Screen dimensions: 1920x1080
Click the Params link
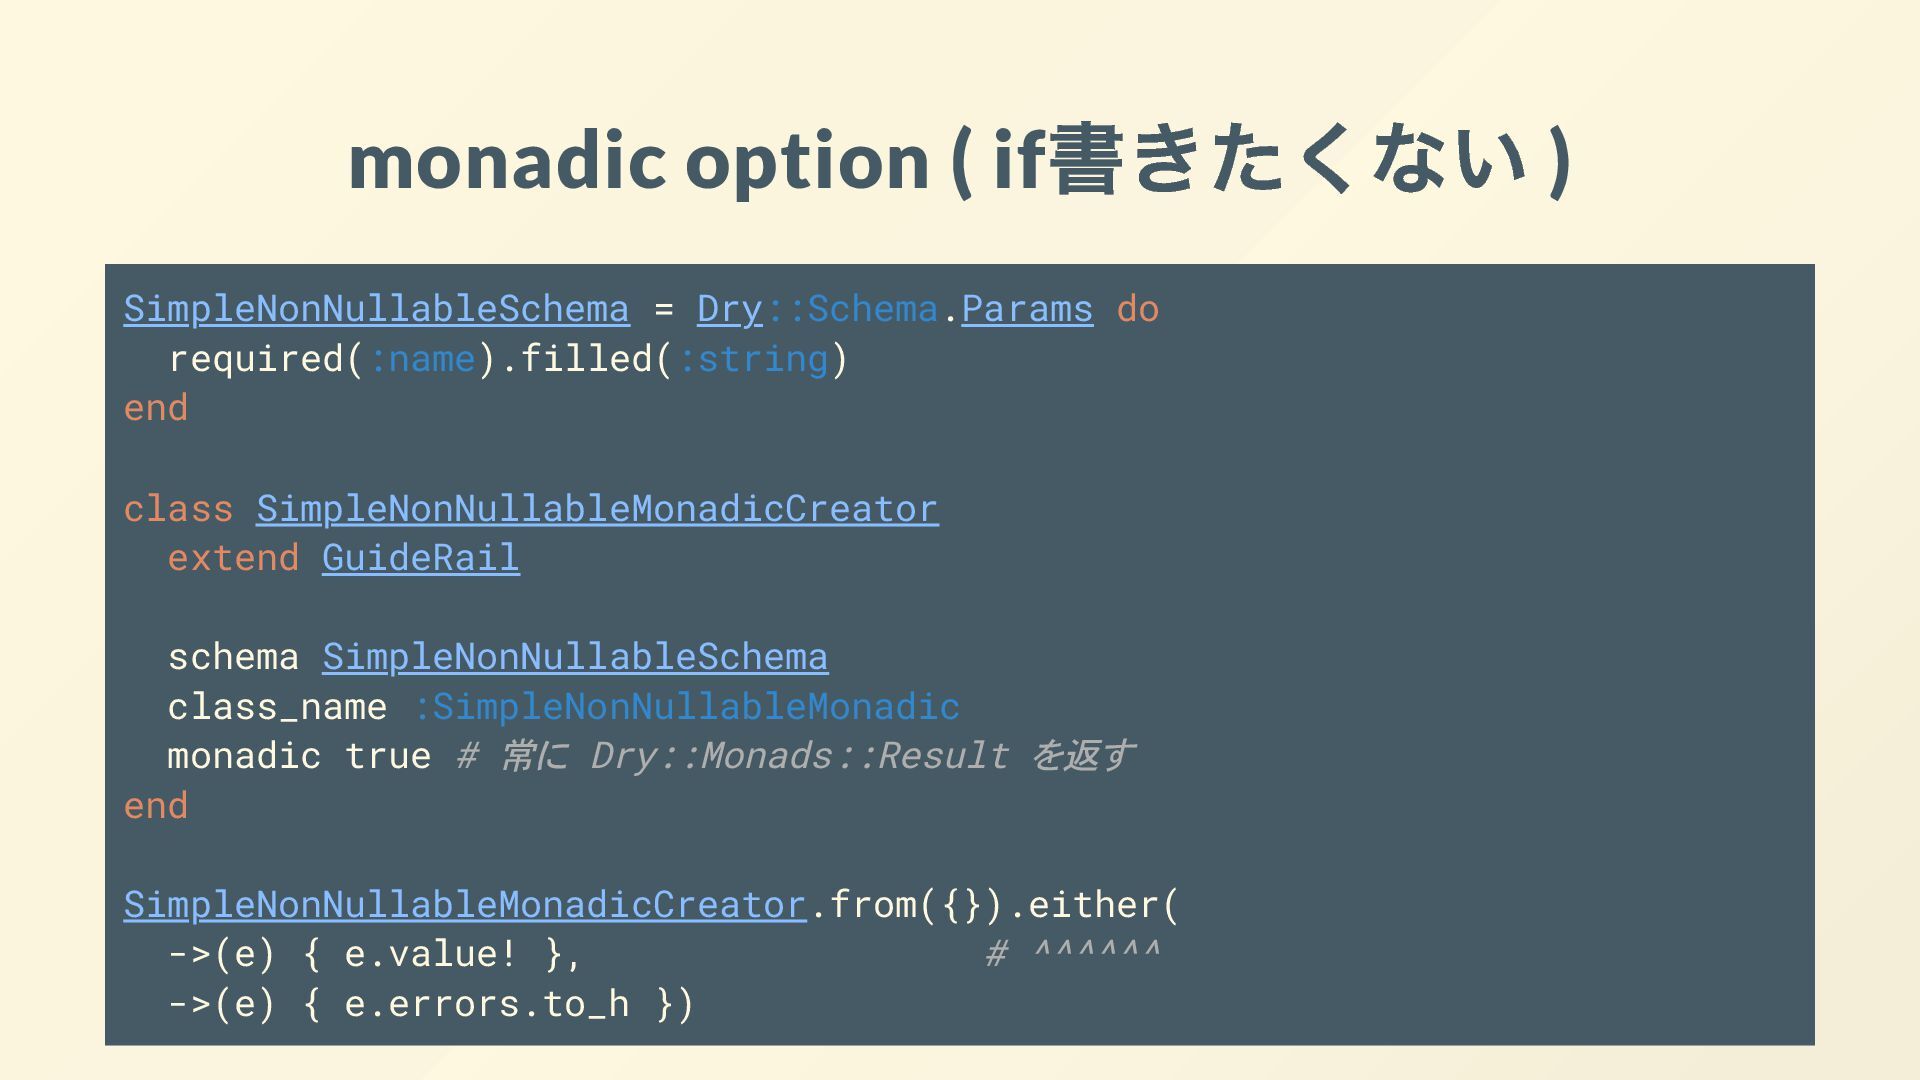pos(1027,309)
